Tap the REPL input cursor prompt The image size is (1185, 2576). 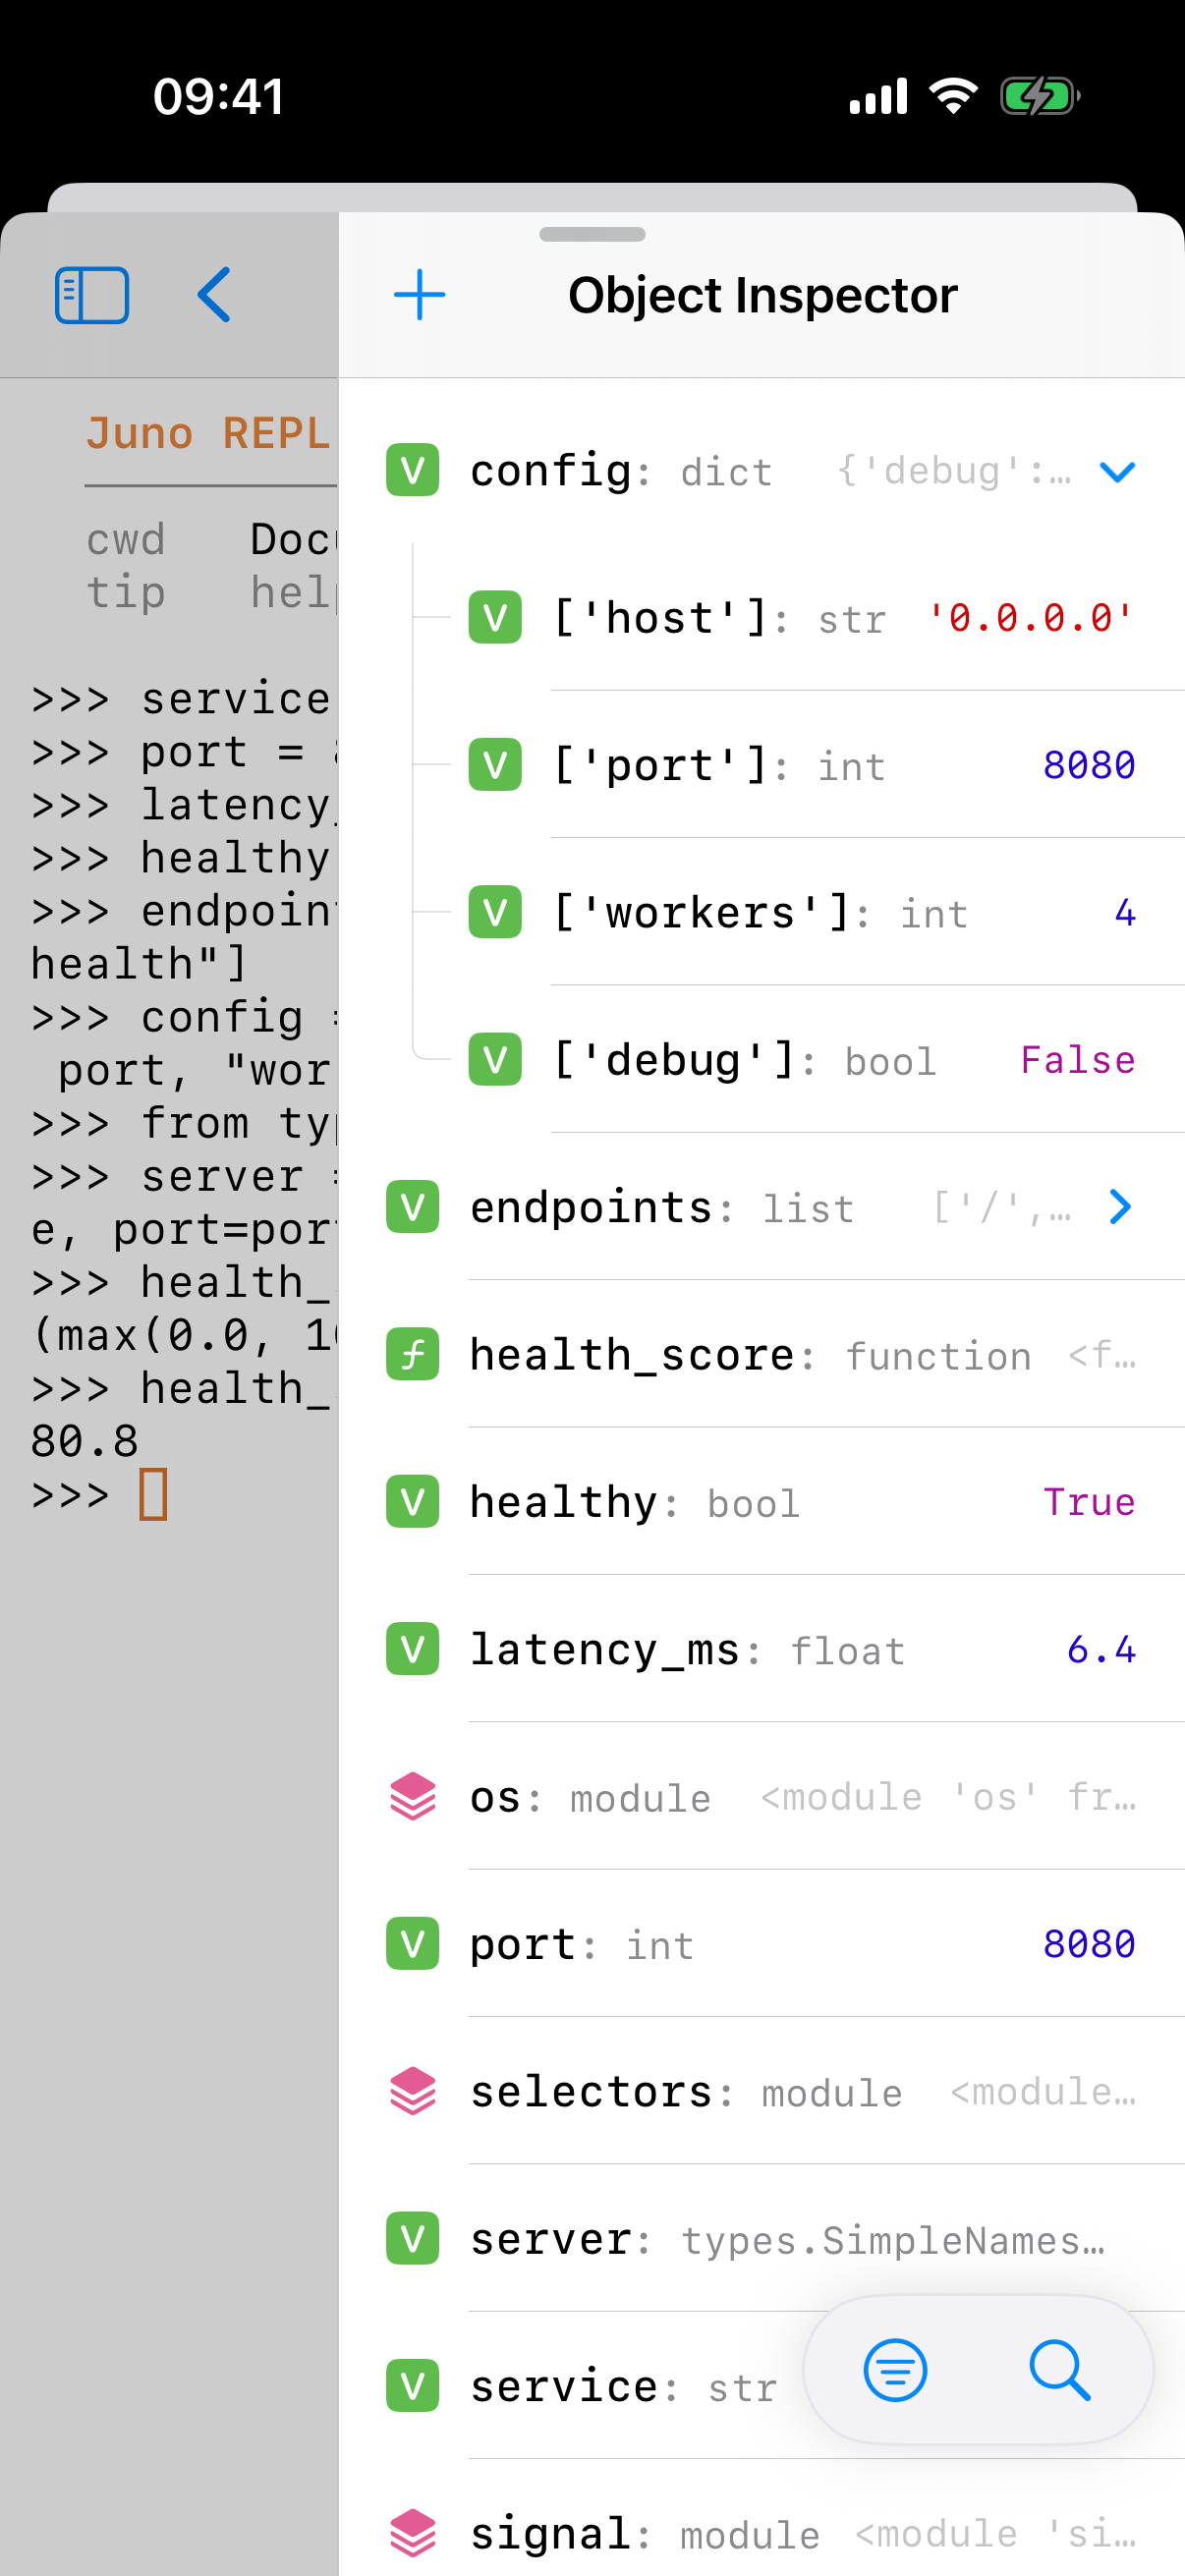pos(153,1494)
